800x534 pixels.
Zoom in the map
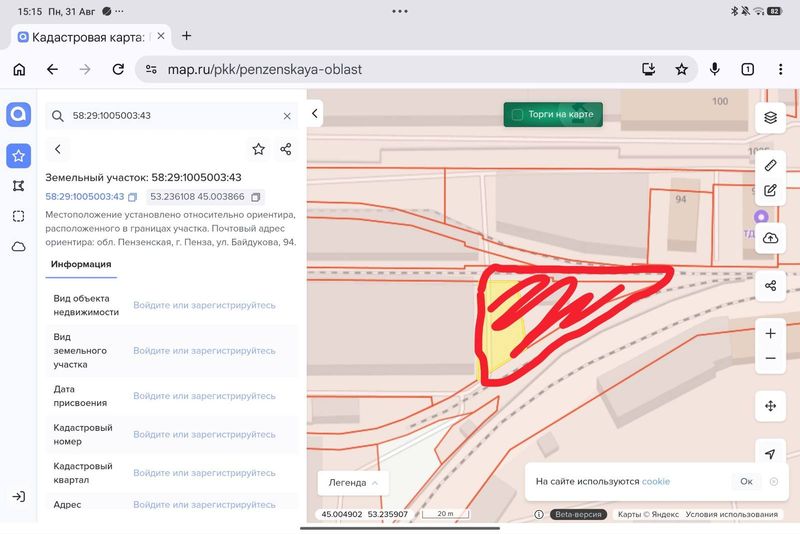(x=770, y=334)
